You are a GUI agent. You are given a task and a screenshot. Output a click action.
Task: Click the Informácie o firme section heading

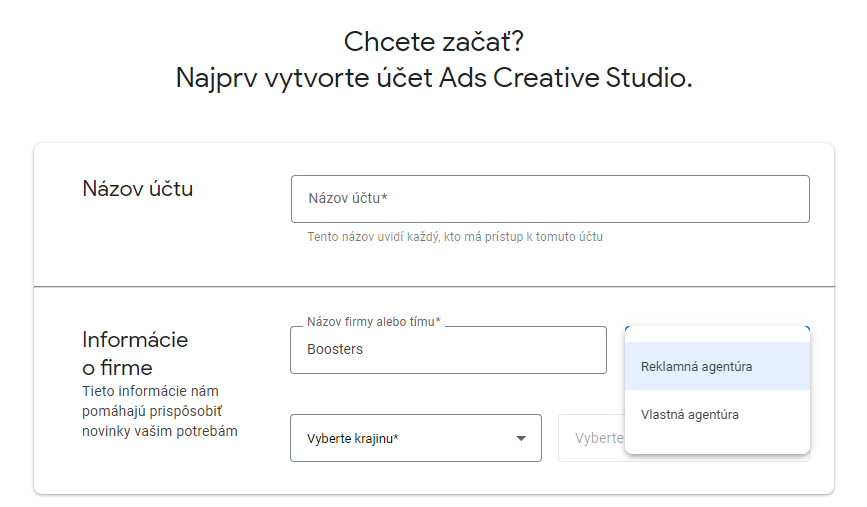click(x=135, y=353)
